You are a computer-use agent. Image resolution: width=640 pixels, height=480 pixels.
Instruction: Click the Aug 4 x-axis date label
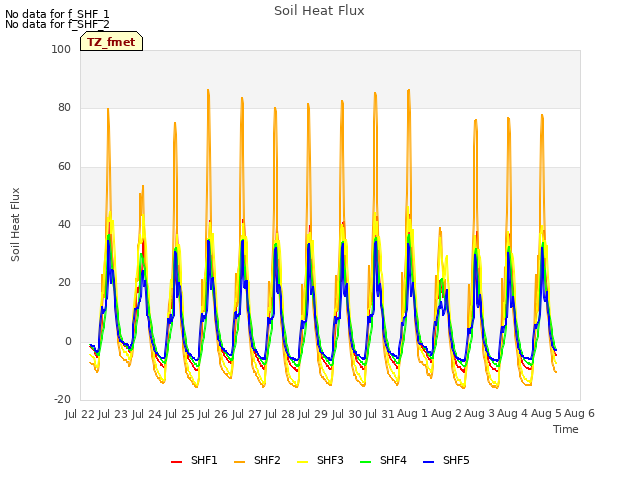click(x=512, y=414)
